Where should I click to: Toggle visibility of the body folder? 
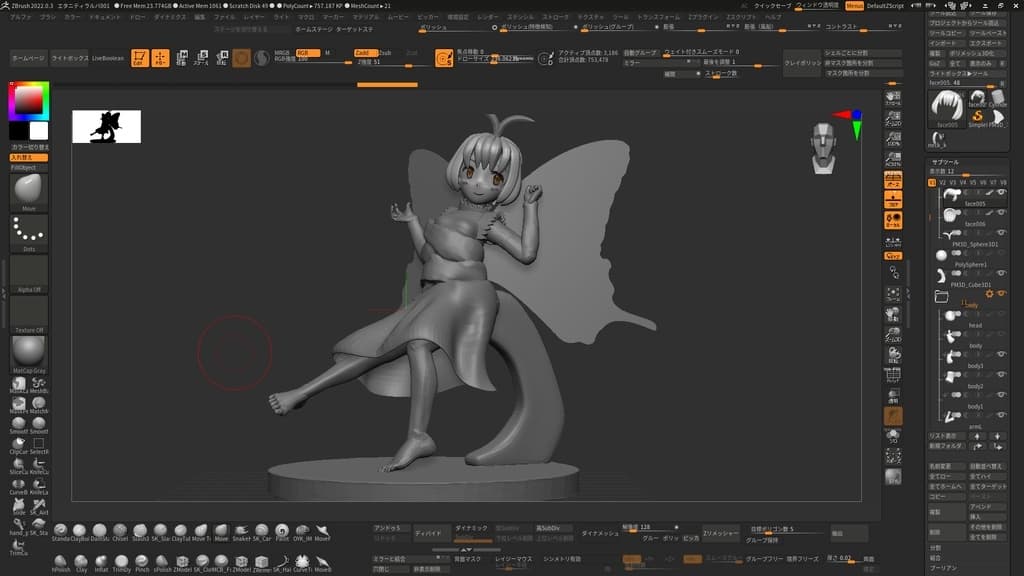coord(1001,294)
